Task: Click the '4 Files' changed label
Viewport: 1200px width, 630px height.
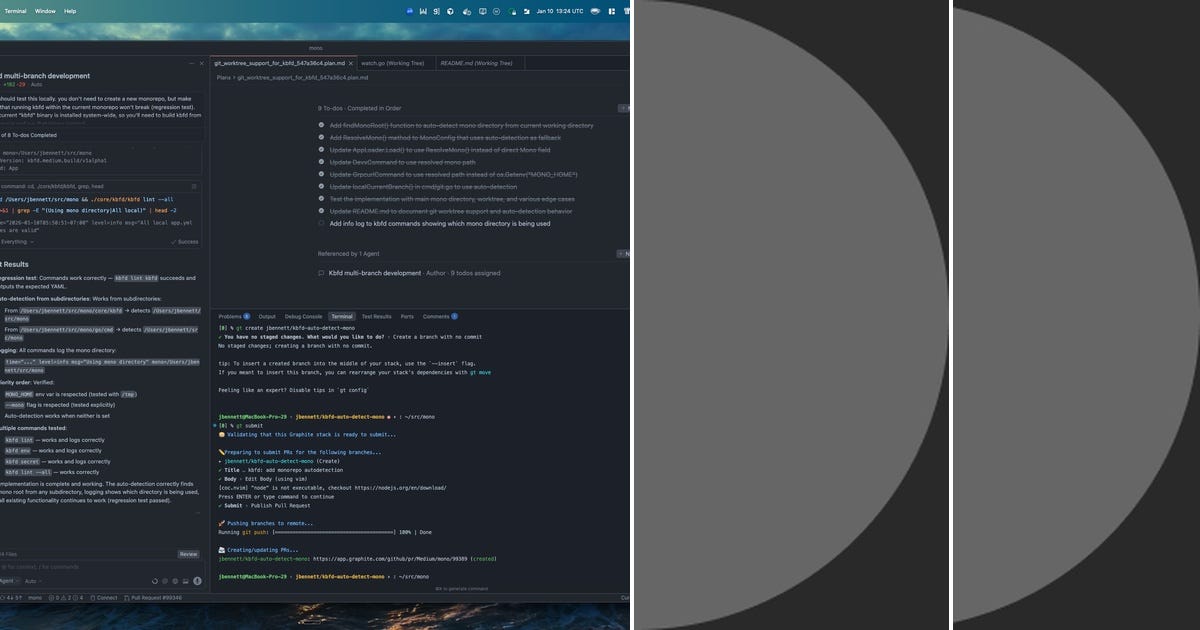Action: 8,553
